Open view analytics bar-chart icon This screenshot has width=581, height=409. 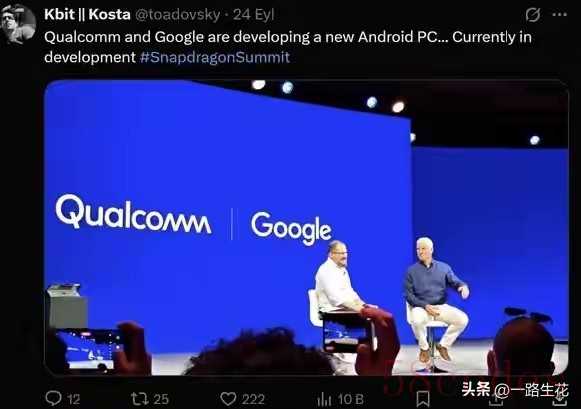point(324,399)
